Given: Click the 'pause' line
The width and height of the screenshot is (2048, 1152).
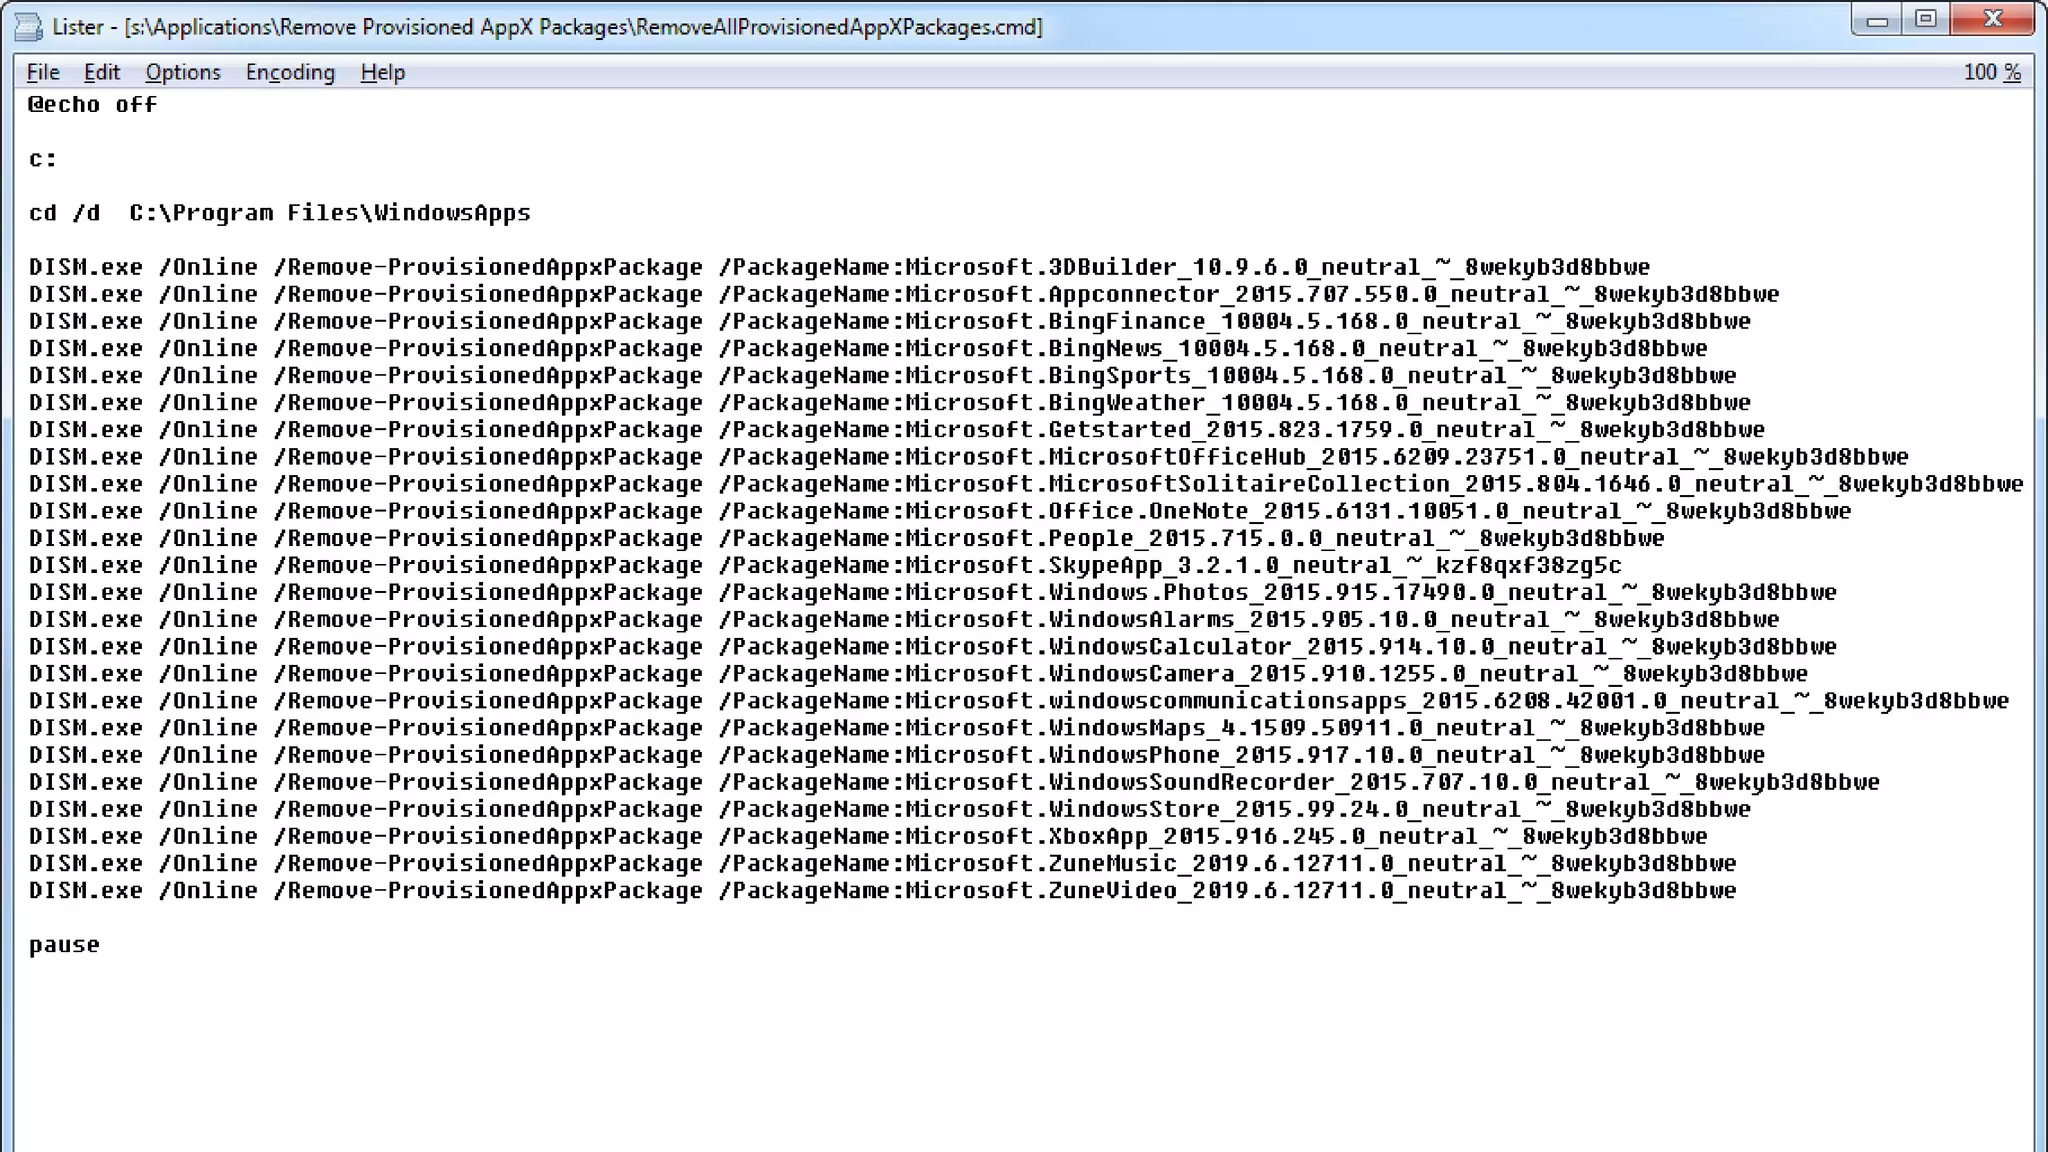Looking at the screenshot, I should 65,945.
